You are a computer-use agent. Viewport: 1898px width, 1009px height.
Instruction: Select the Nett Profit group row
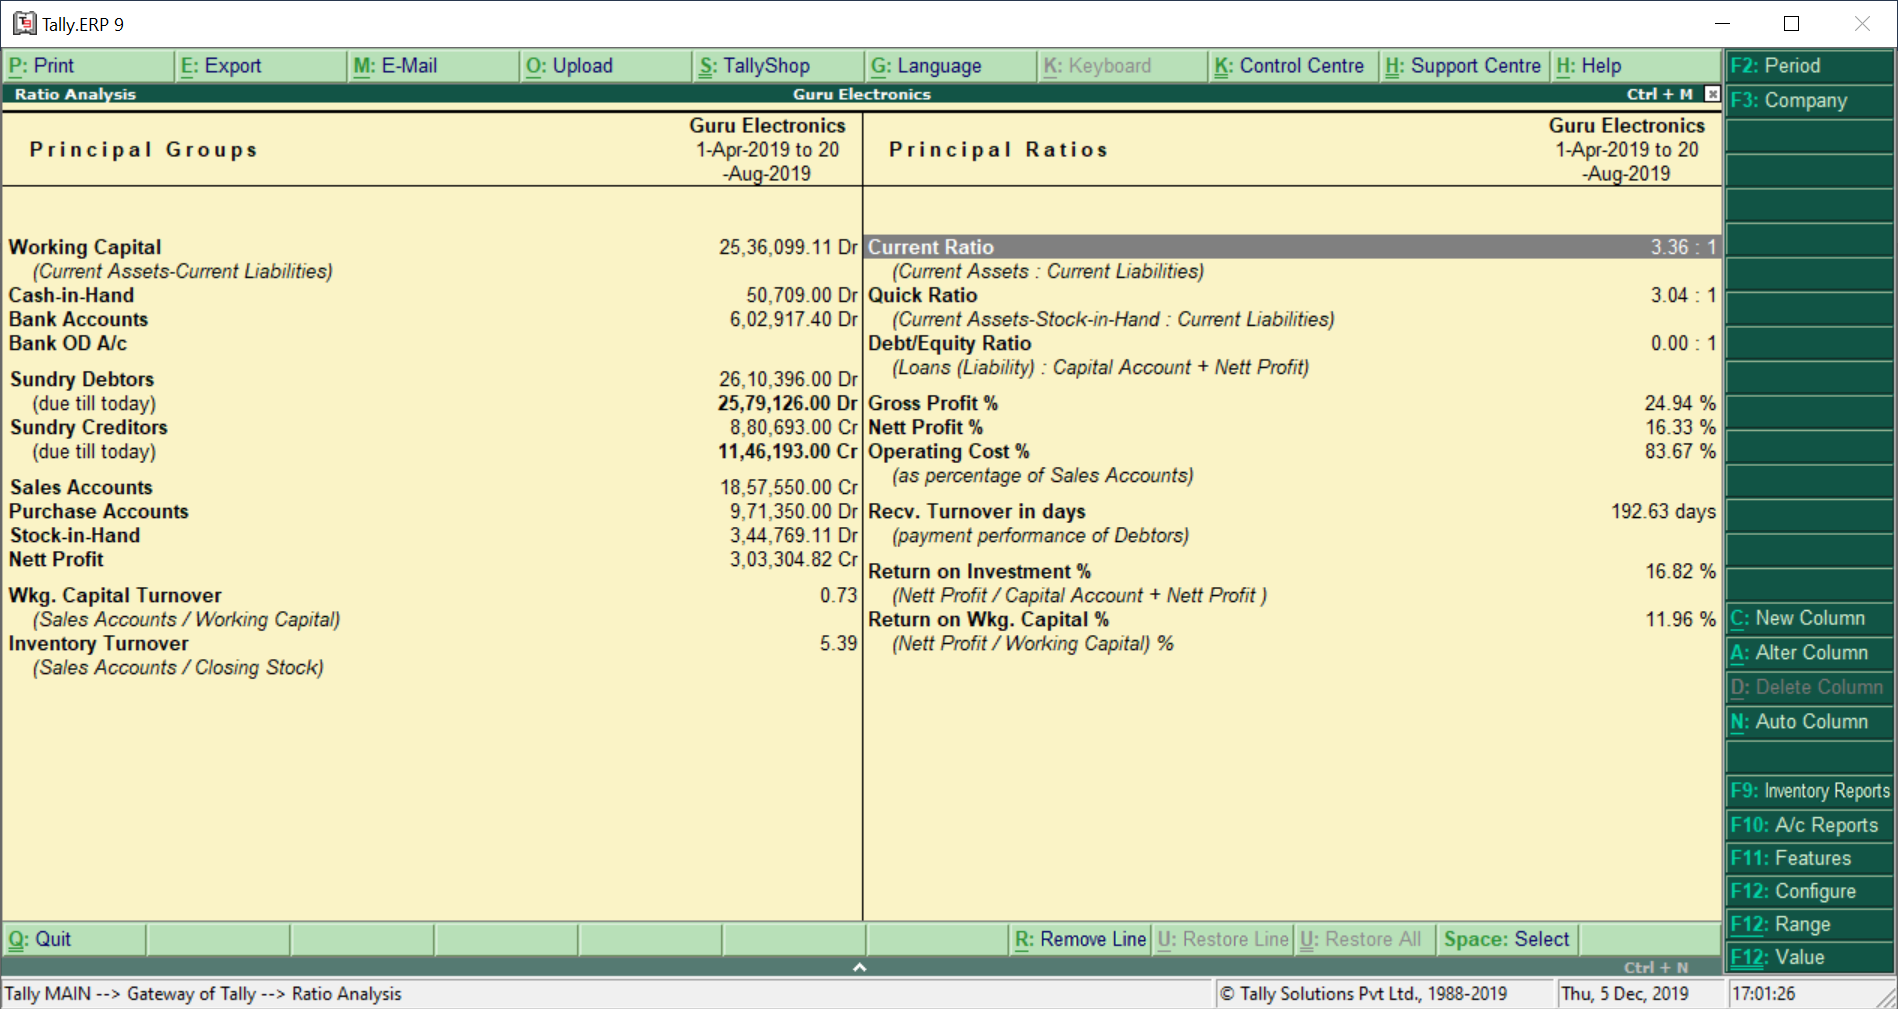pos(432,559)
